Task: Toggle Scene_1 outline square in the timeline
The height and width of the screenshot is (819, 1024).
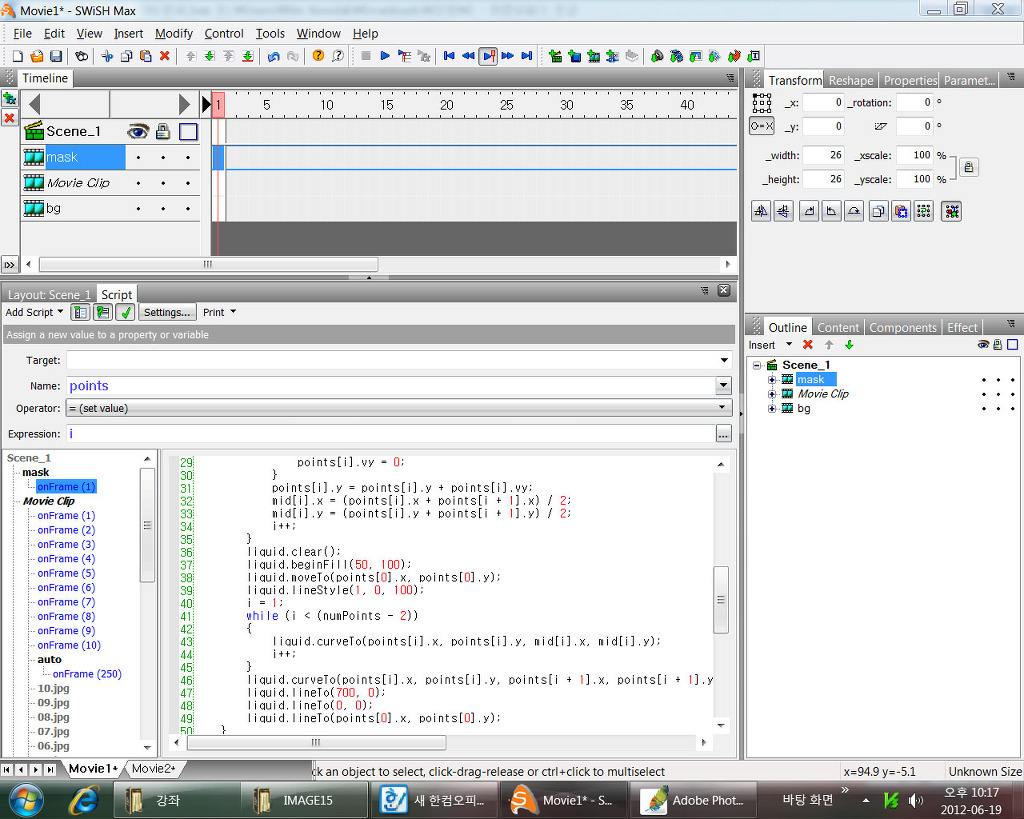Action: (188, 132)
